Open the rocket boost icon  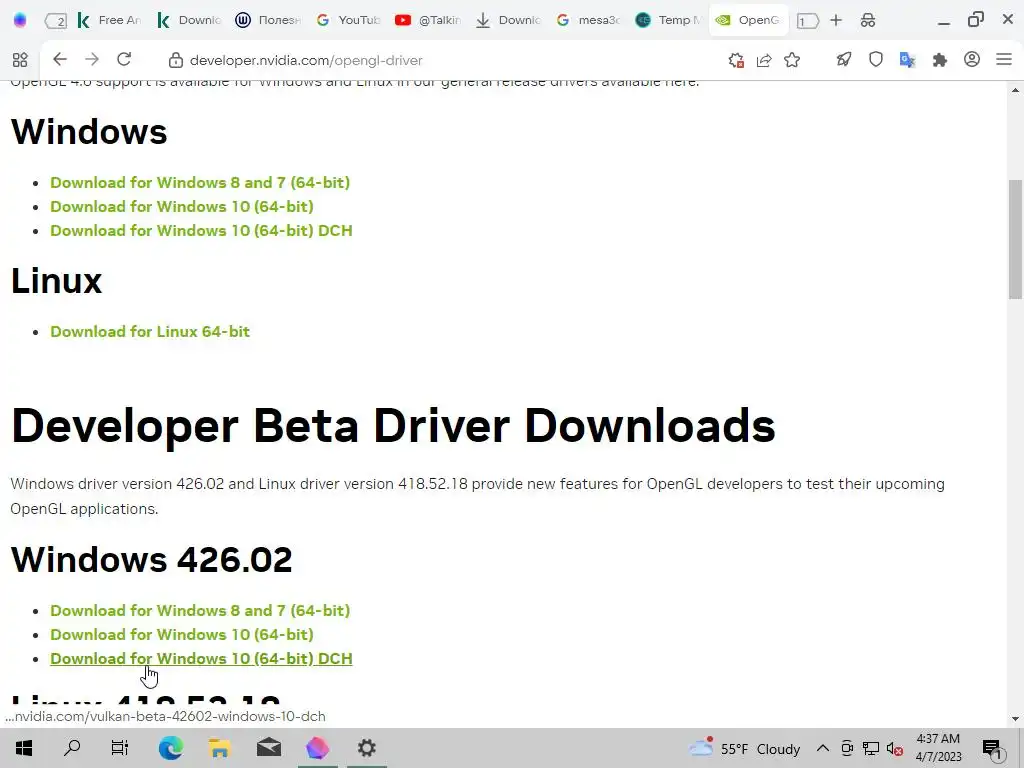[x=844, y=60]
